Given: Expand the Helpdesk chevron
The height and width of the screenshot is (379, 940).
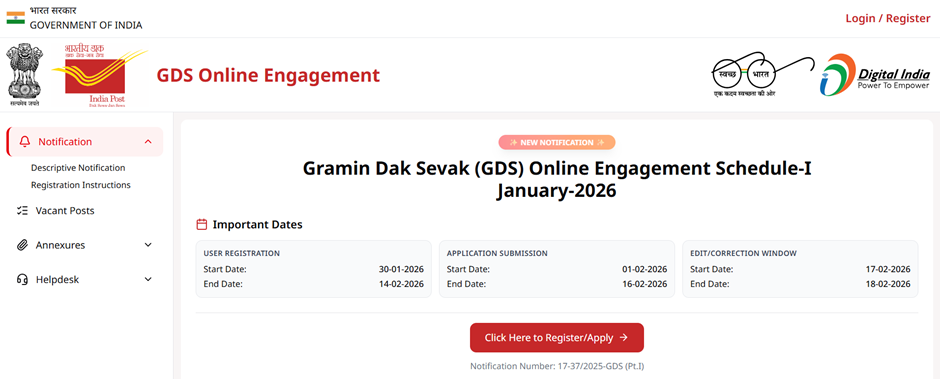Looking at the screenshot, I should [x=149, y=279].
